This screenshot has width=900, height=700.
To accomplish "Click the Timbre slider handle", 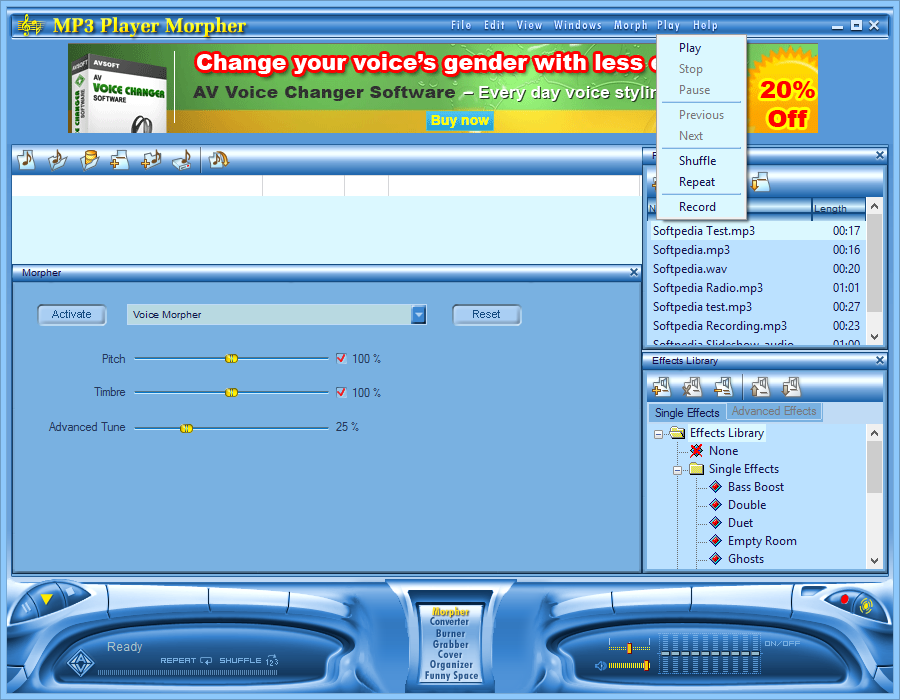I will (231, 392).
